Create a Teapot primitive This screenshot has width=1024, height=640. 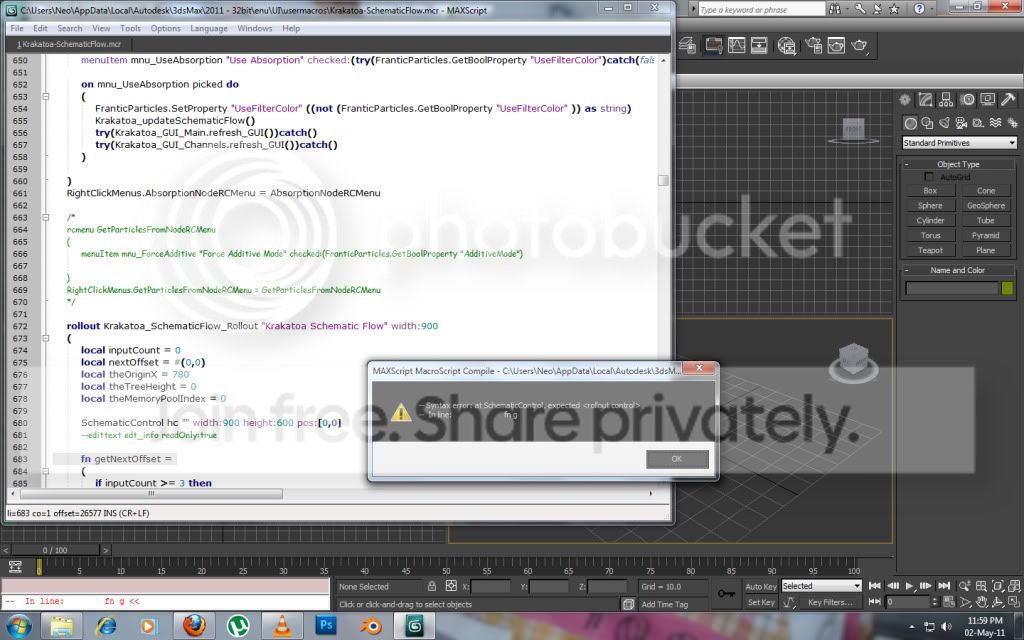930,250
